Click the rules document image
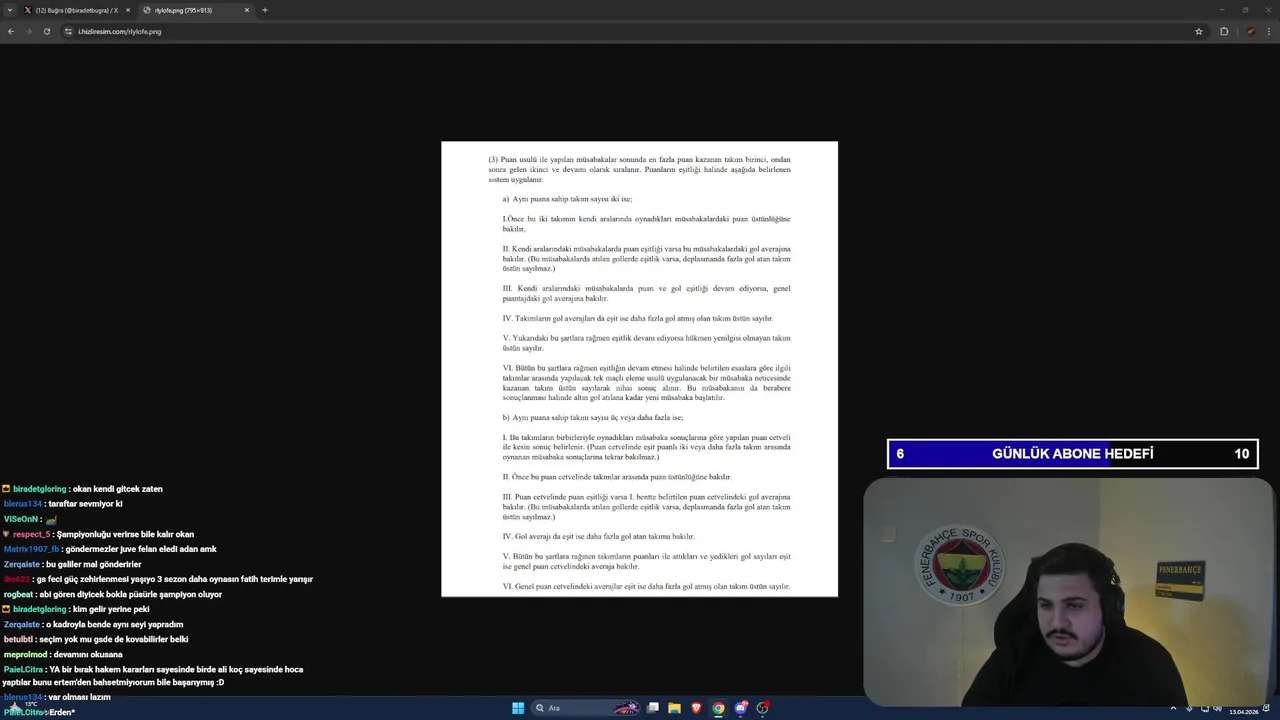The image size is (1280, 720). [639, 369]
